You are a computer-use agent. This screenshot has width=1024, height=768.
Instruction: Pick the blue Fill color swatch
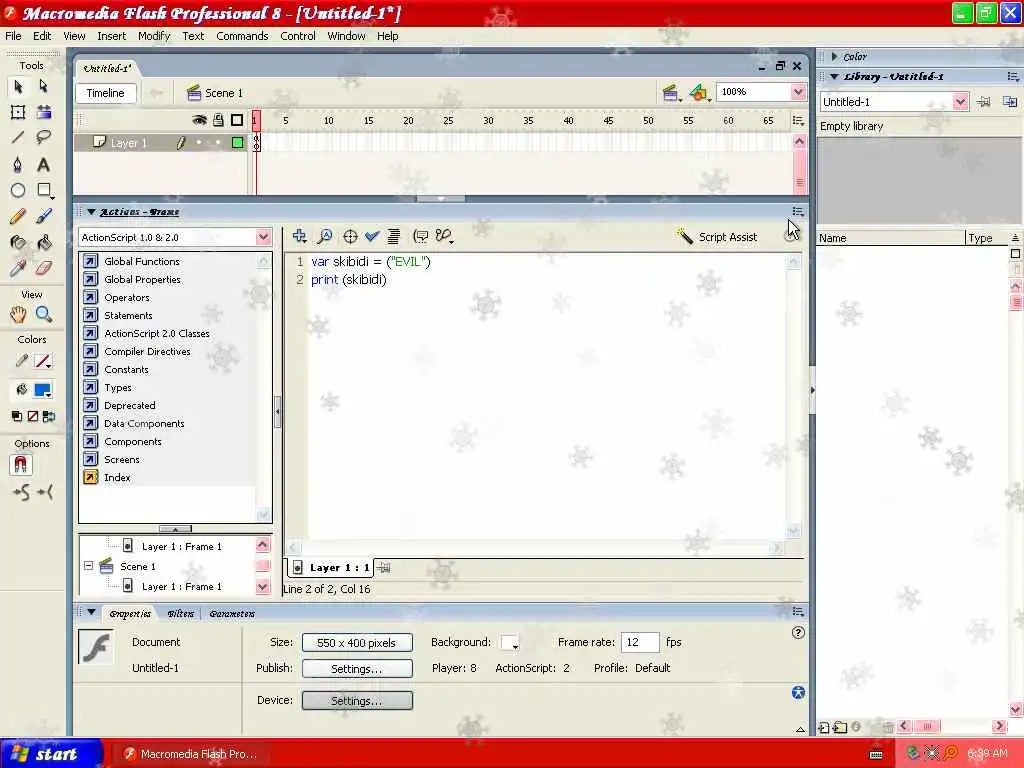click(x=43, y=391)
